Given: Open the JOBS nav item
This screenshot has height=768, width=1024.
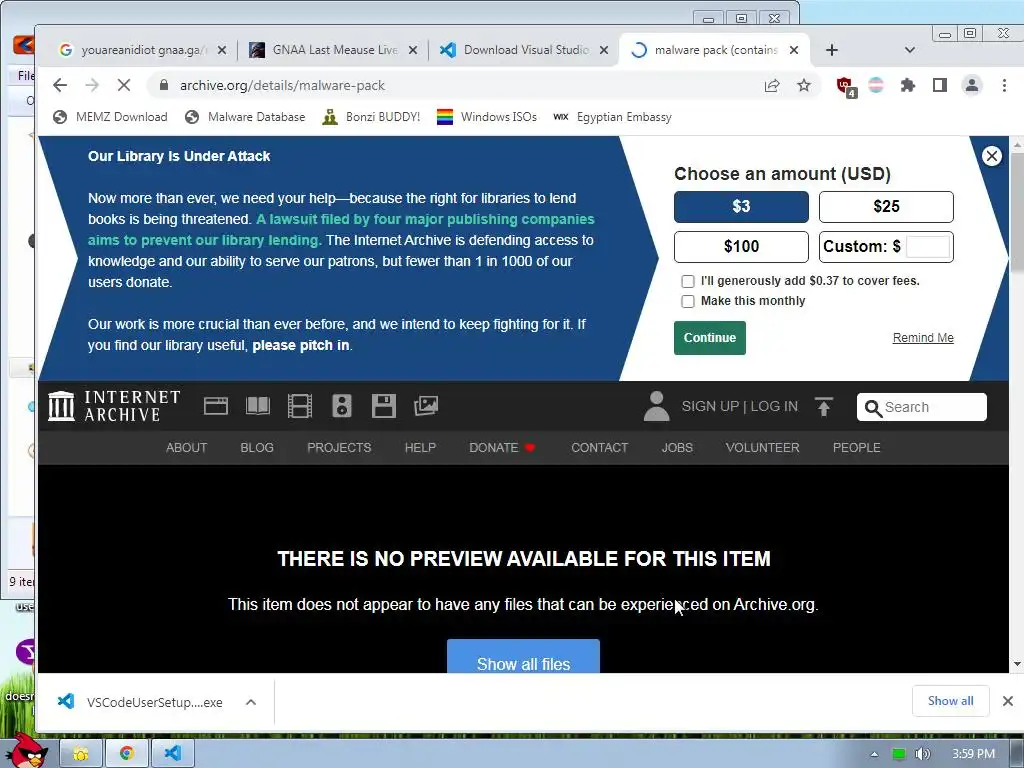Looking at the screenshot, I should pos(677,448).
